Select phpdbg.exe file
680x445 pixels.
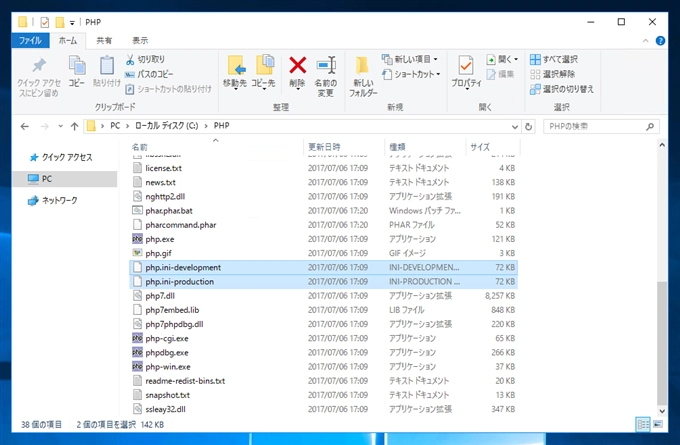323,353
